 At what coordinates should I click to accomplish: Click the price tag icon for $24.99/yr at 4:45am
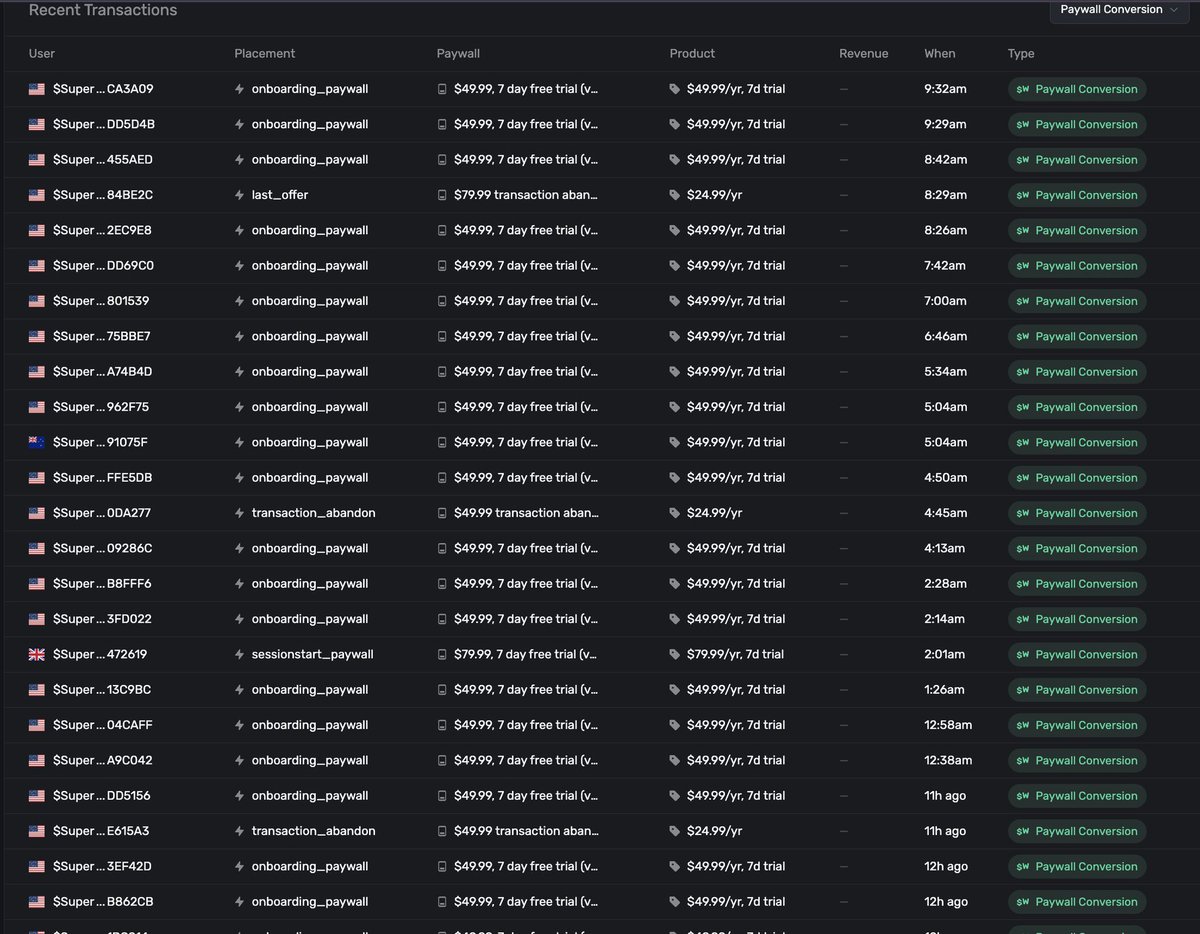click(675, 513)
